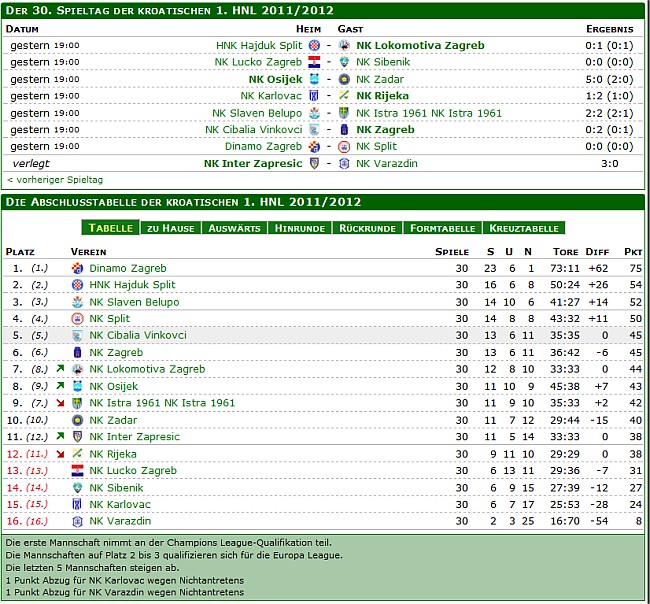Open HNK Hajduk Split link in the standings
Image resolution: width=650 pixels, height=604 pixels.
click(x=132, y=285)
